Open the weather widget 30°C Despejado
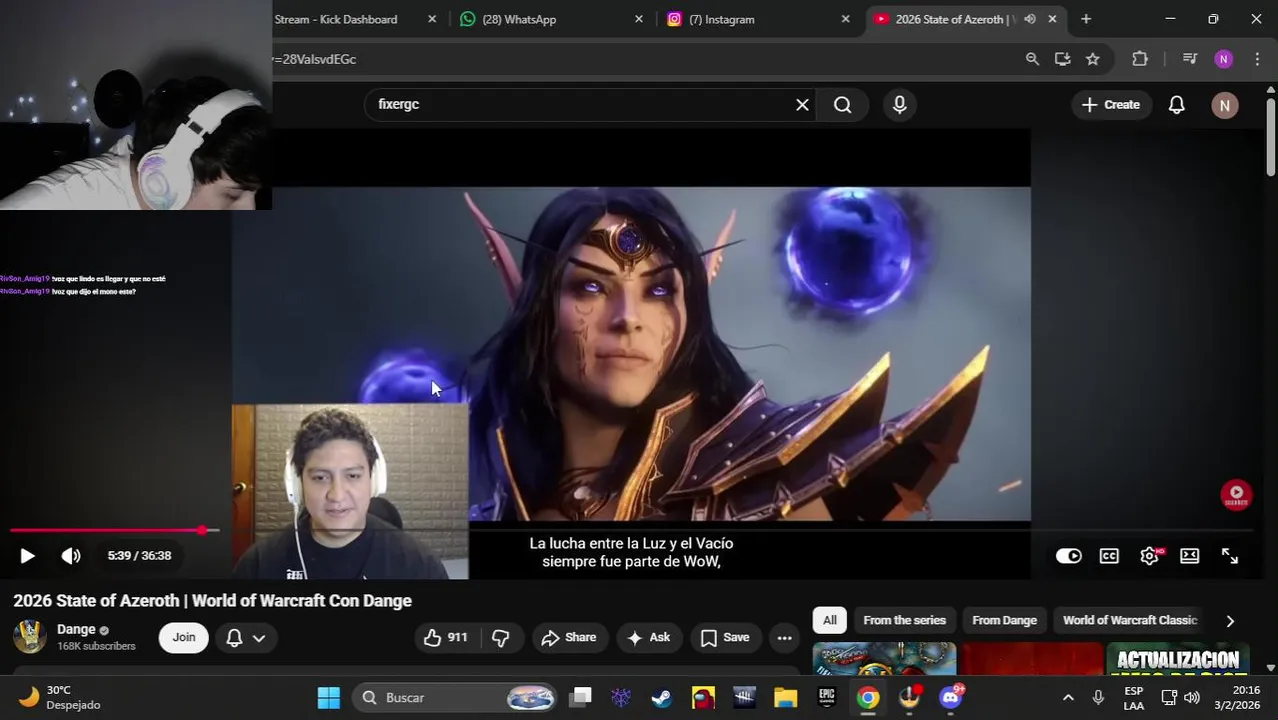Viewport: 1278px width, 720px height. pyautogui.click(x=60, y=698)
